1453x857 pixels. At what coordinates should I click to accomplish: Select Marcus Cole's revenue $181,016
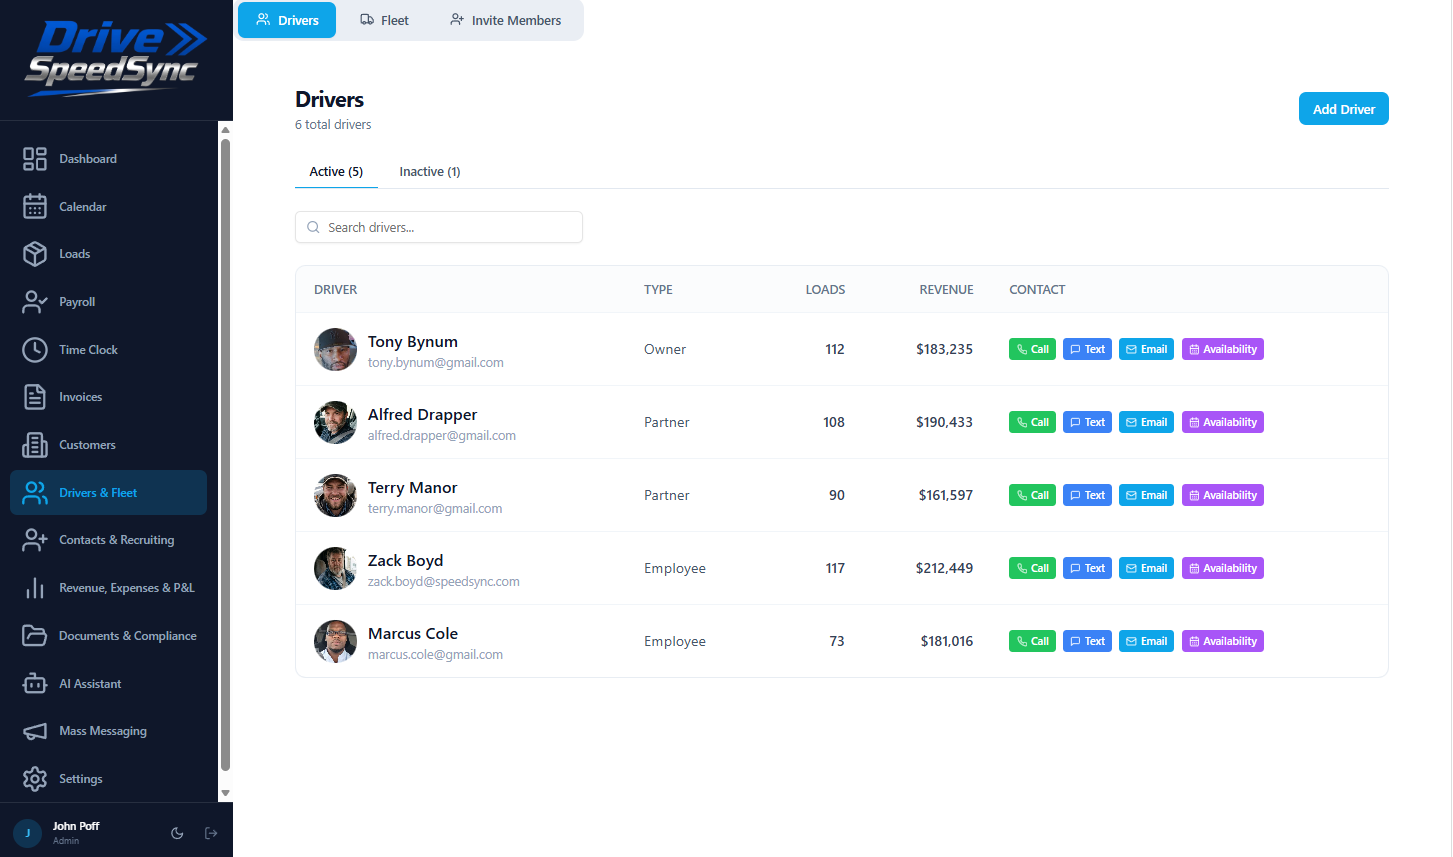click(x=947, y=641)
